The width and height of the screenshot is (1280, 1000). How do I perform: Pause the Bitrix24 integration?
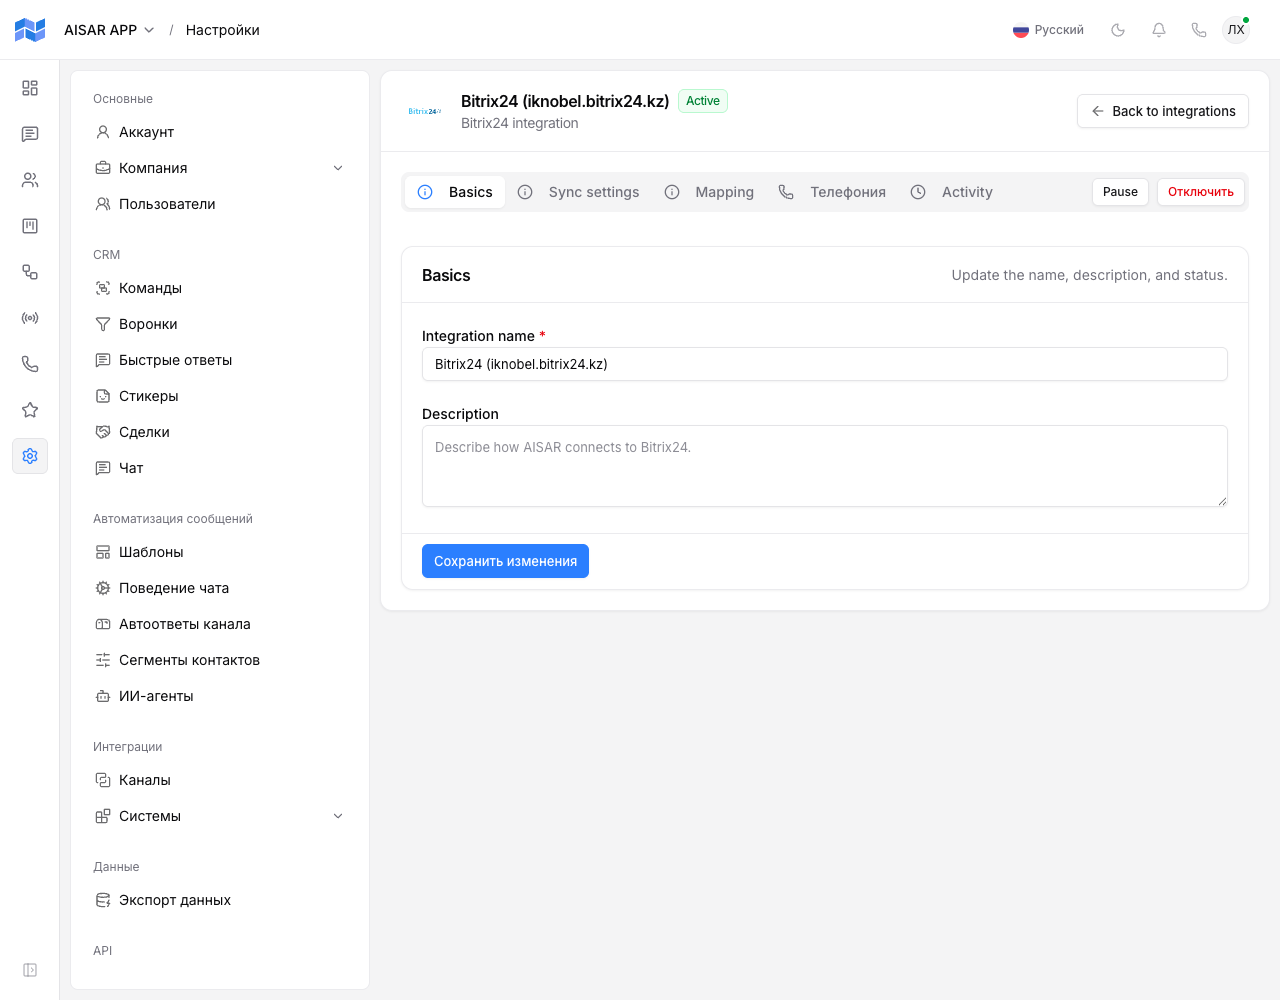coord(1120,192)
